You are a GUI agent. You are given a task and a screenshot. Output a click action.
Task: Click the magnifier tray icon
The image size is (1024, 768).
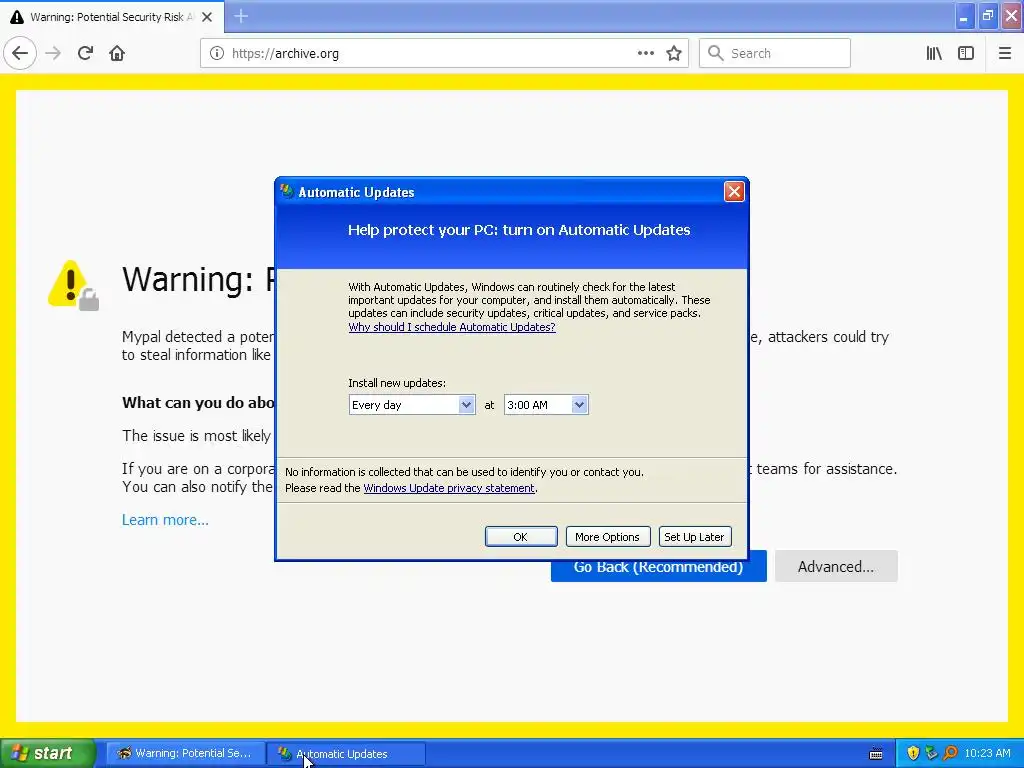click(950, 753)
